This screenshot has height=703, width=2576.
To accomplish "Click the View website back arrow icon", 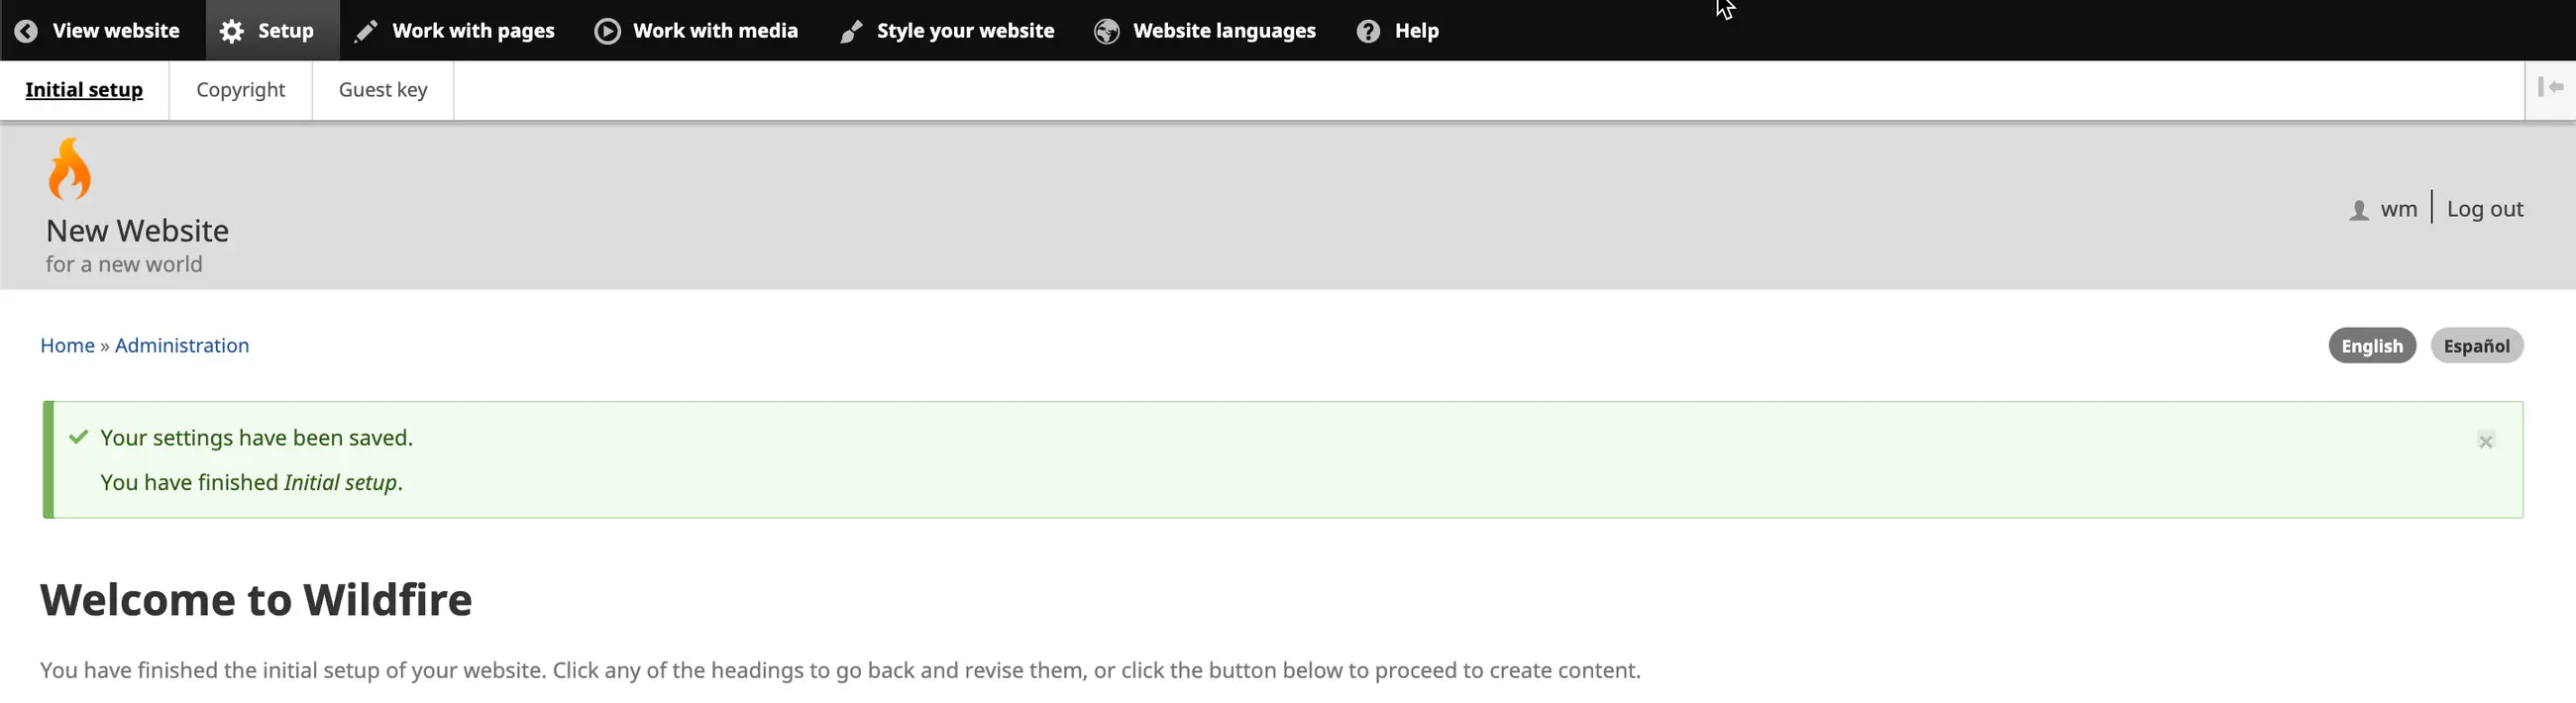I will [x=27, y=31].
